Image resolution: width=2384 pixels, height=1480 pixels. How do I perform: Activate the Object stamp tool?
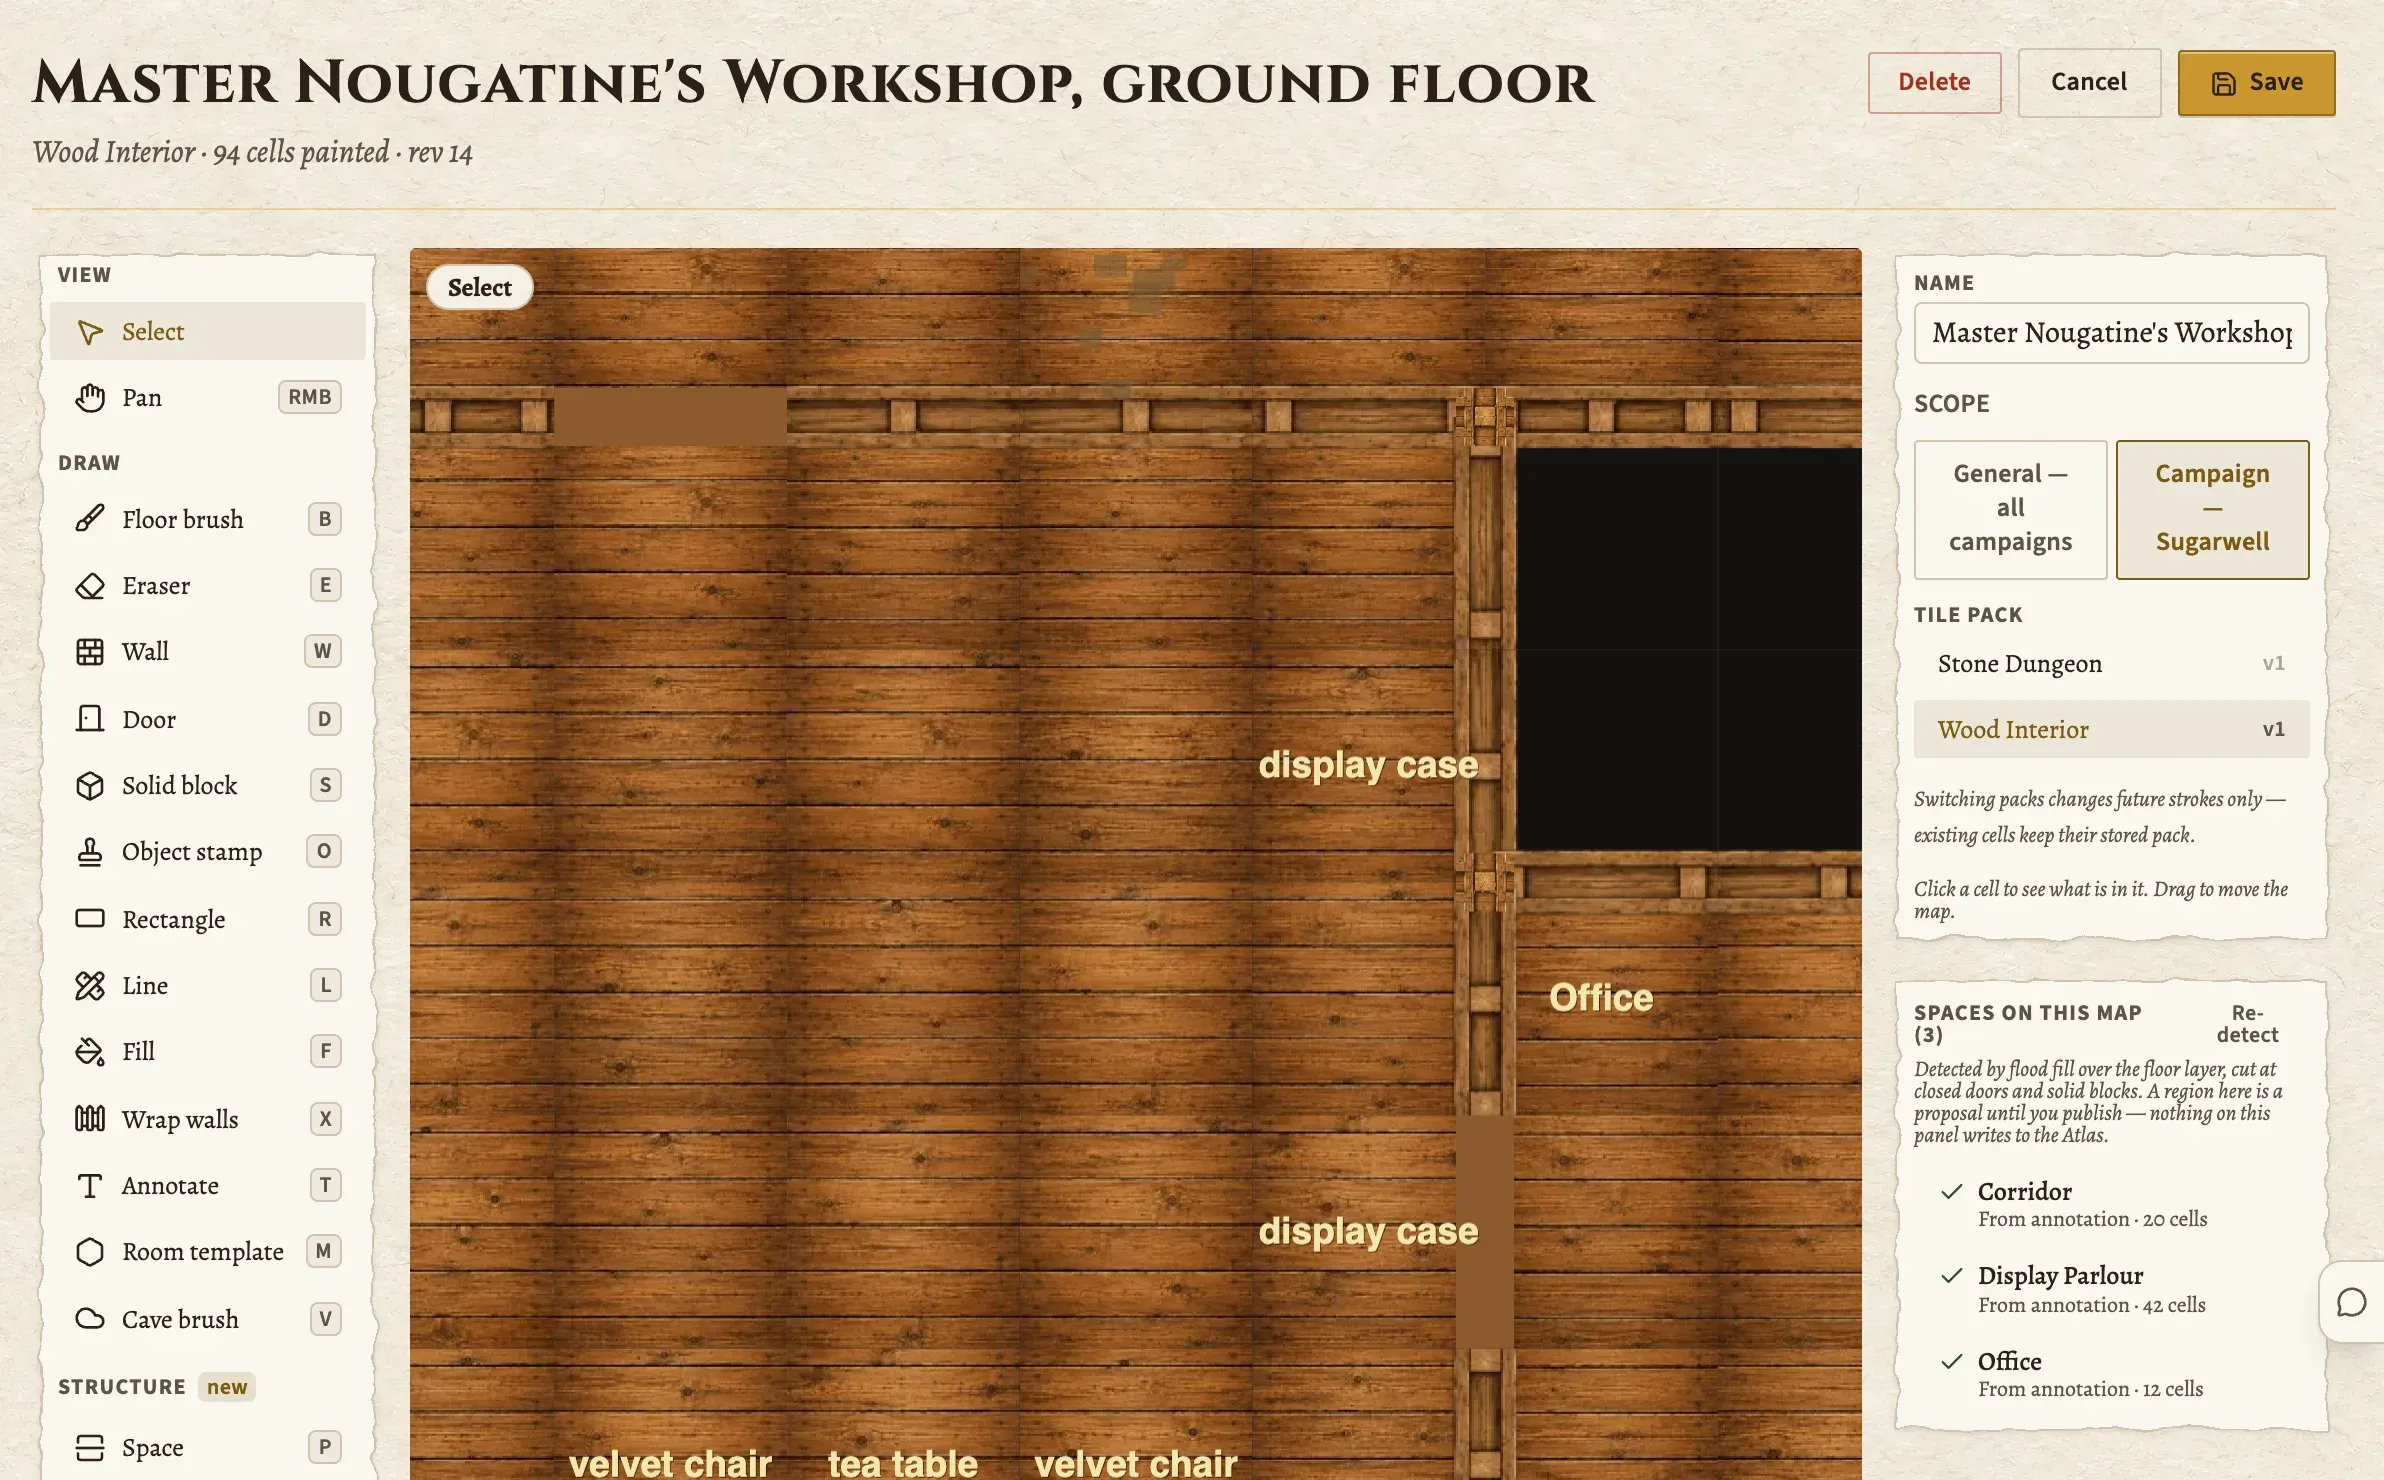(207, 851)
